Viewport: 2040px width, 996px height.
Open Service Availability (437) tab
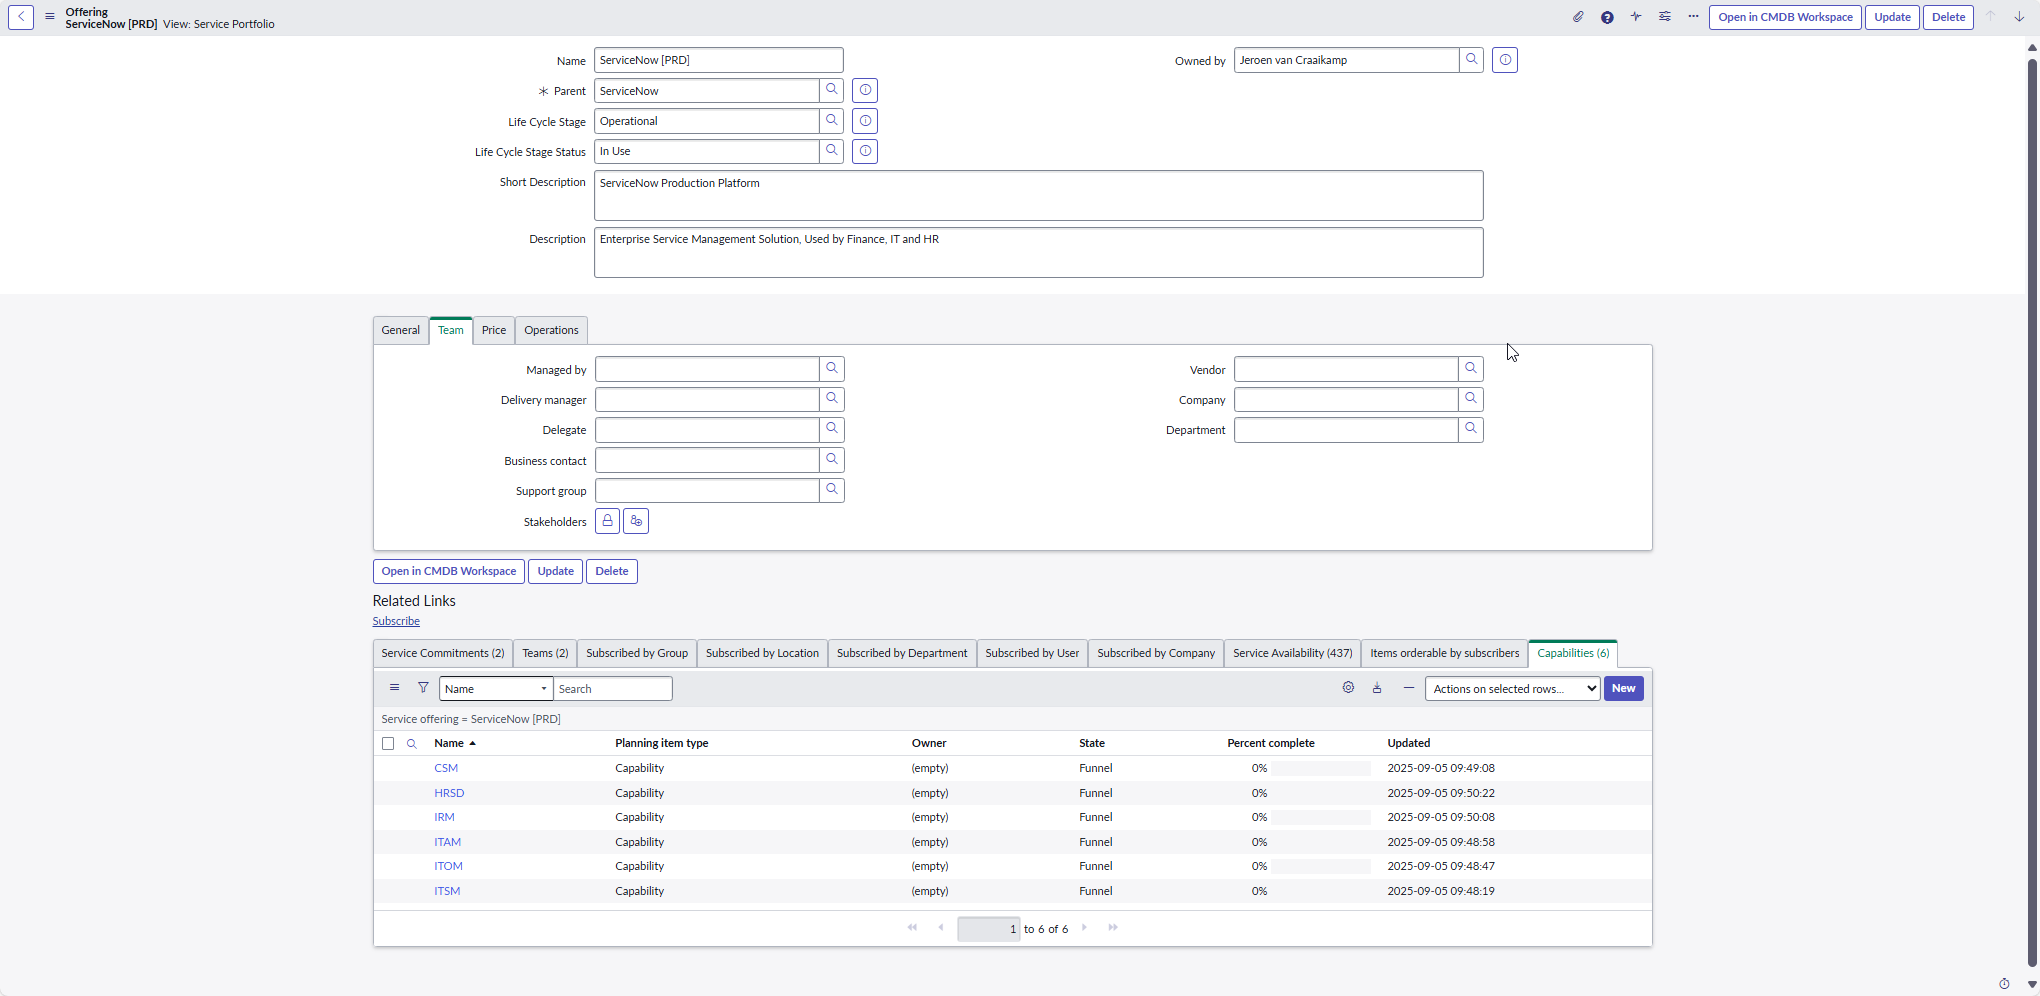point(1292,653)
